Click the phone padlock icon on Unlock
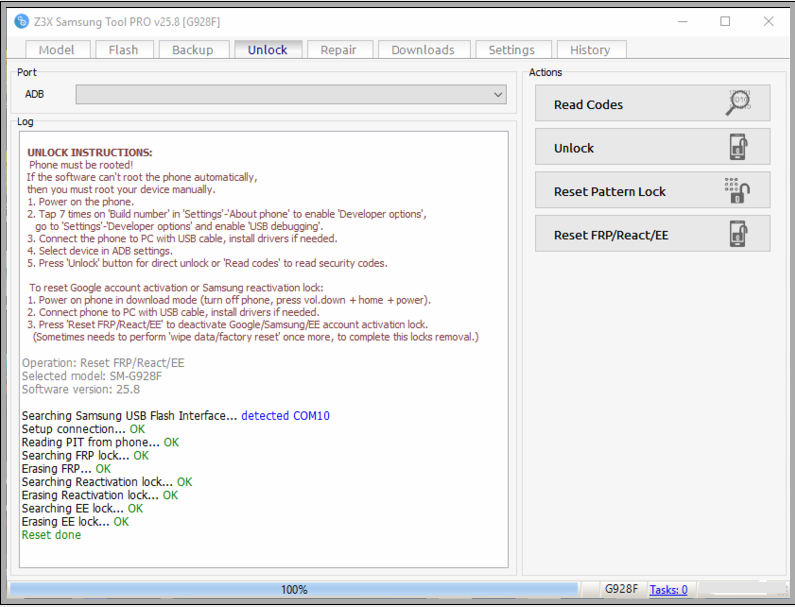Image resolution: width=795 pixels, height=607 pixels. [x=738, y=147]
